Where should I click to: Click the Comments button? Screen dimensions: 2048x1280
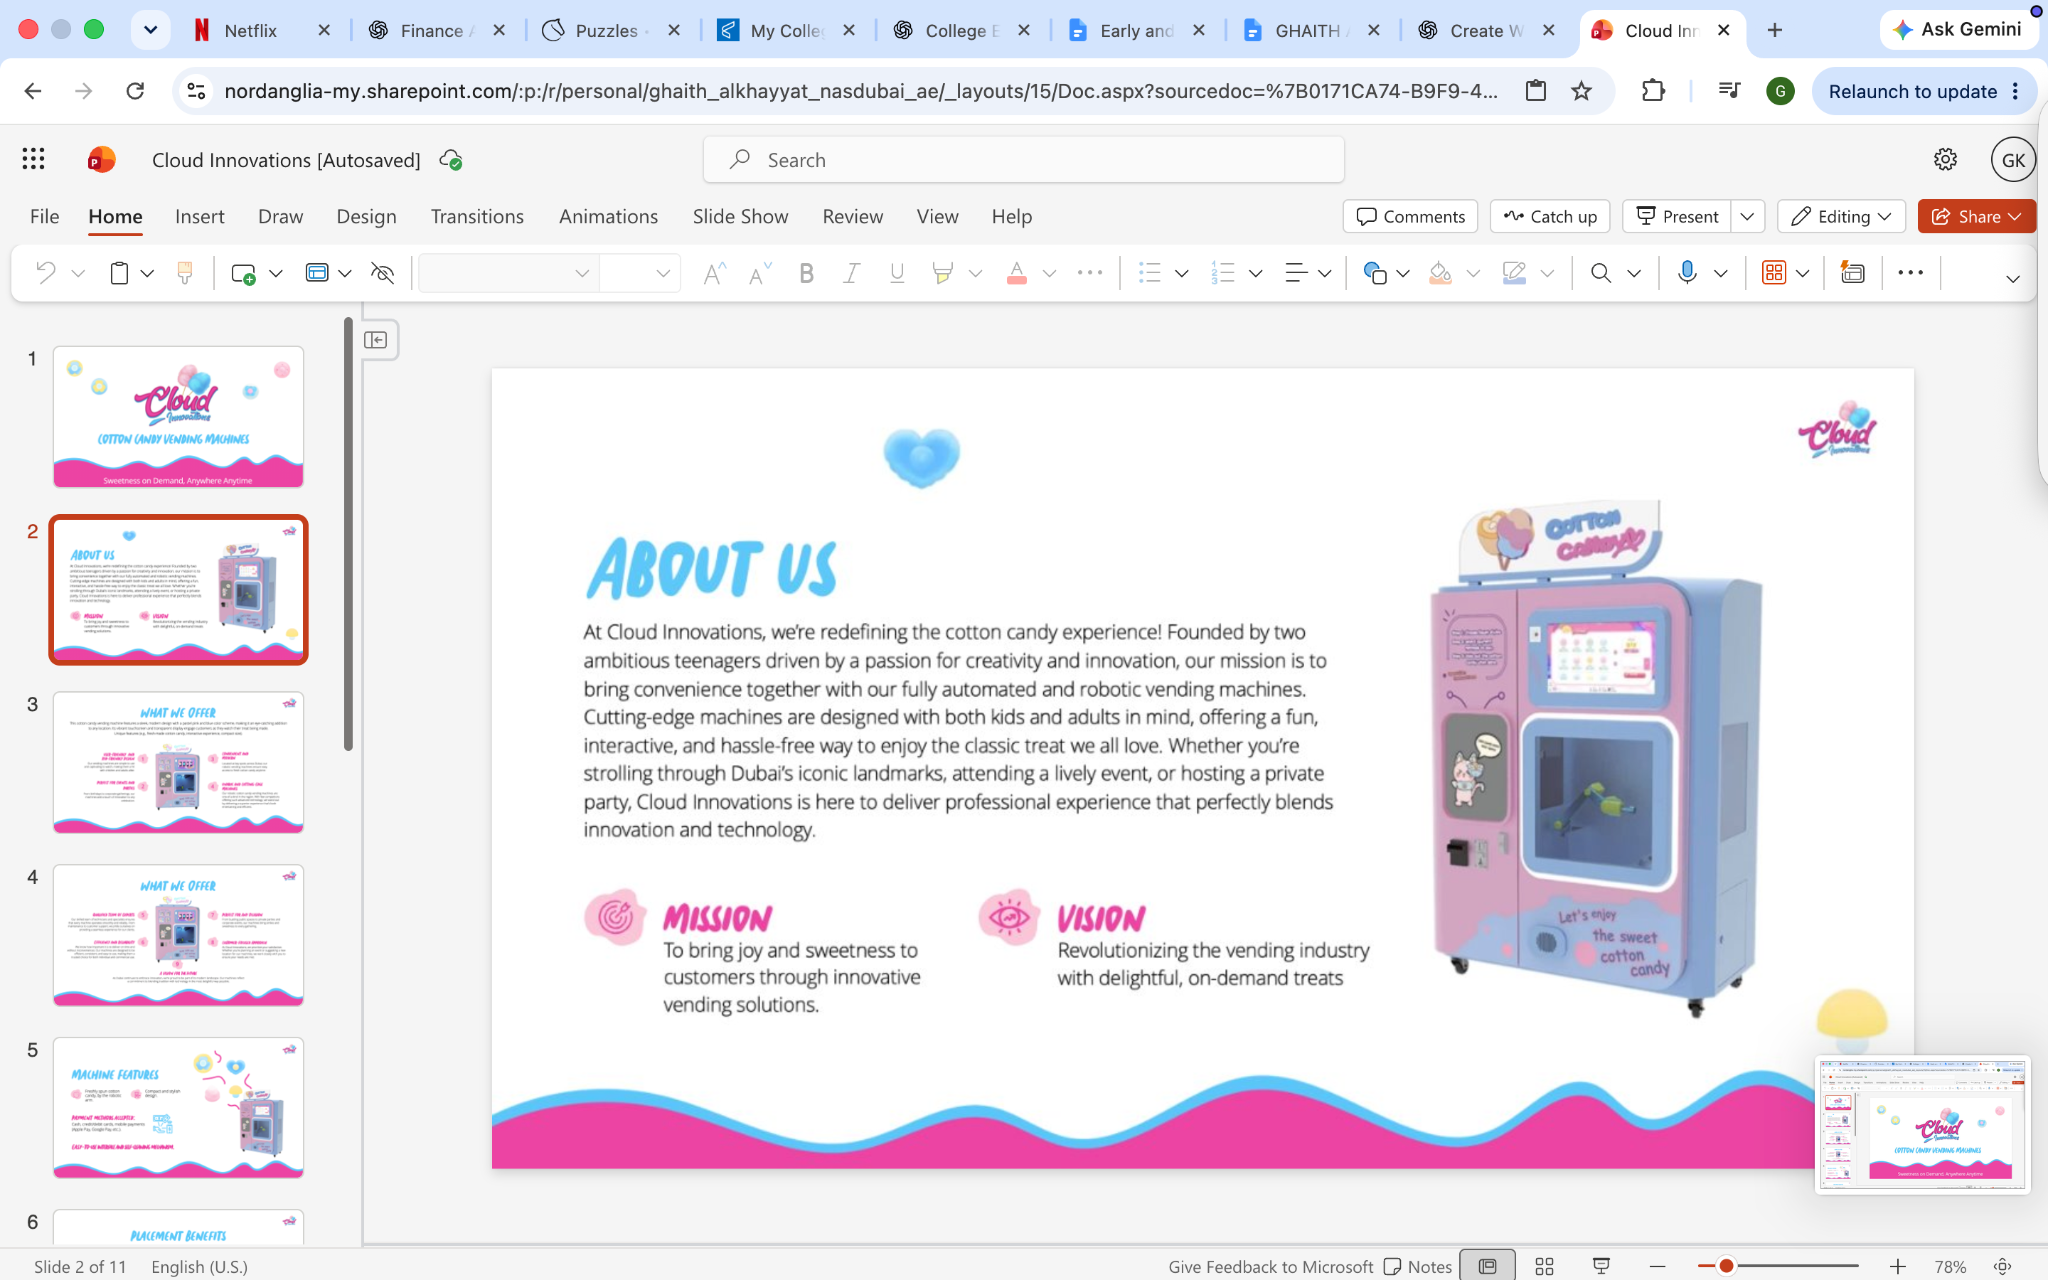(1410, 216)
